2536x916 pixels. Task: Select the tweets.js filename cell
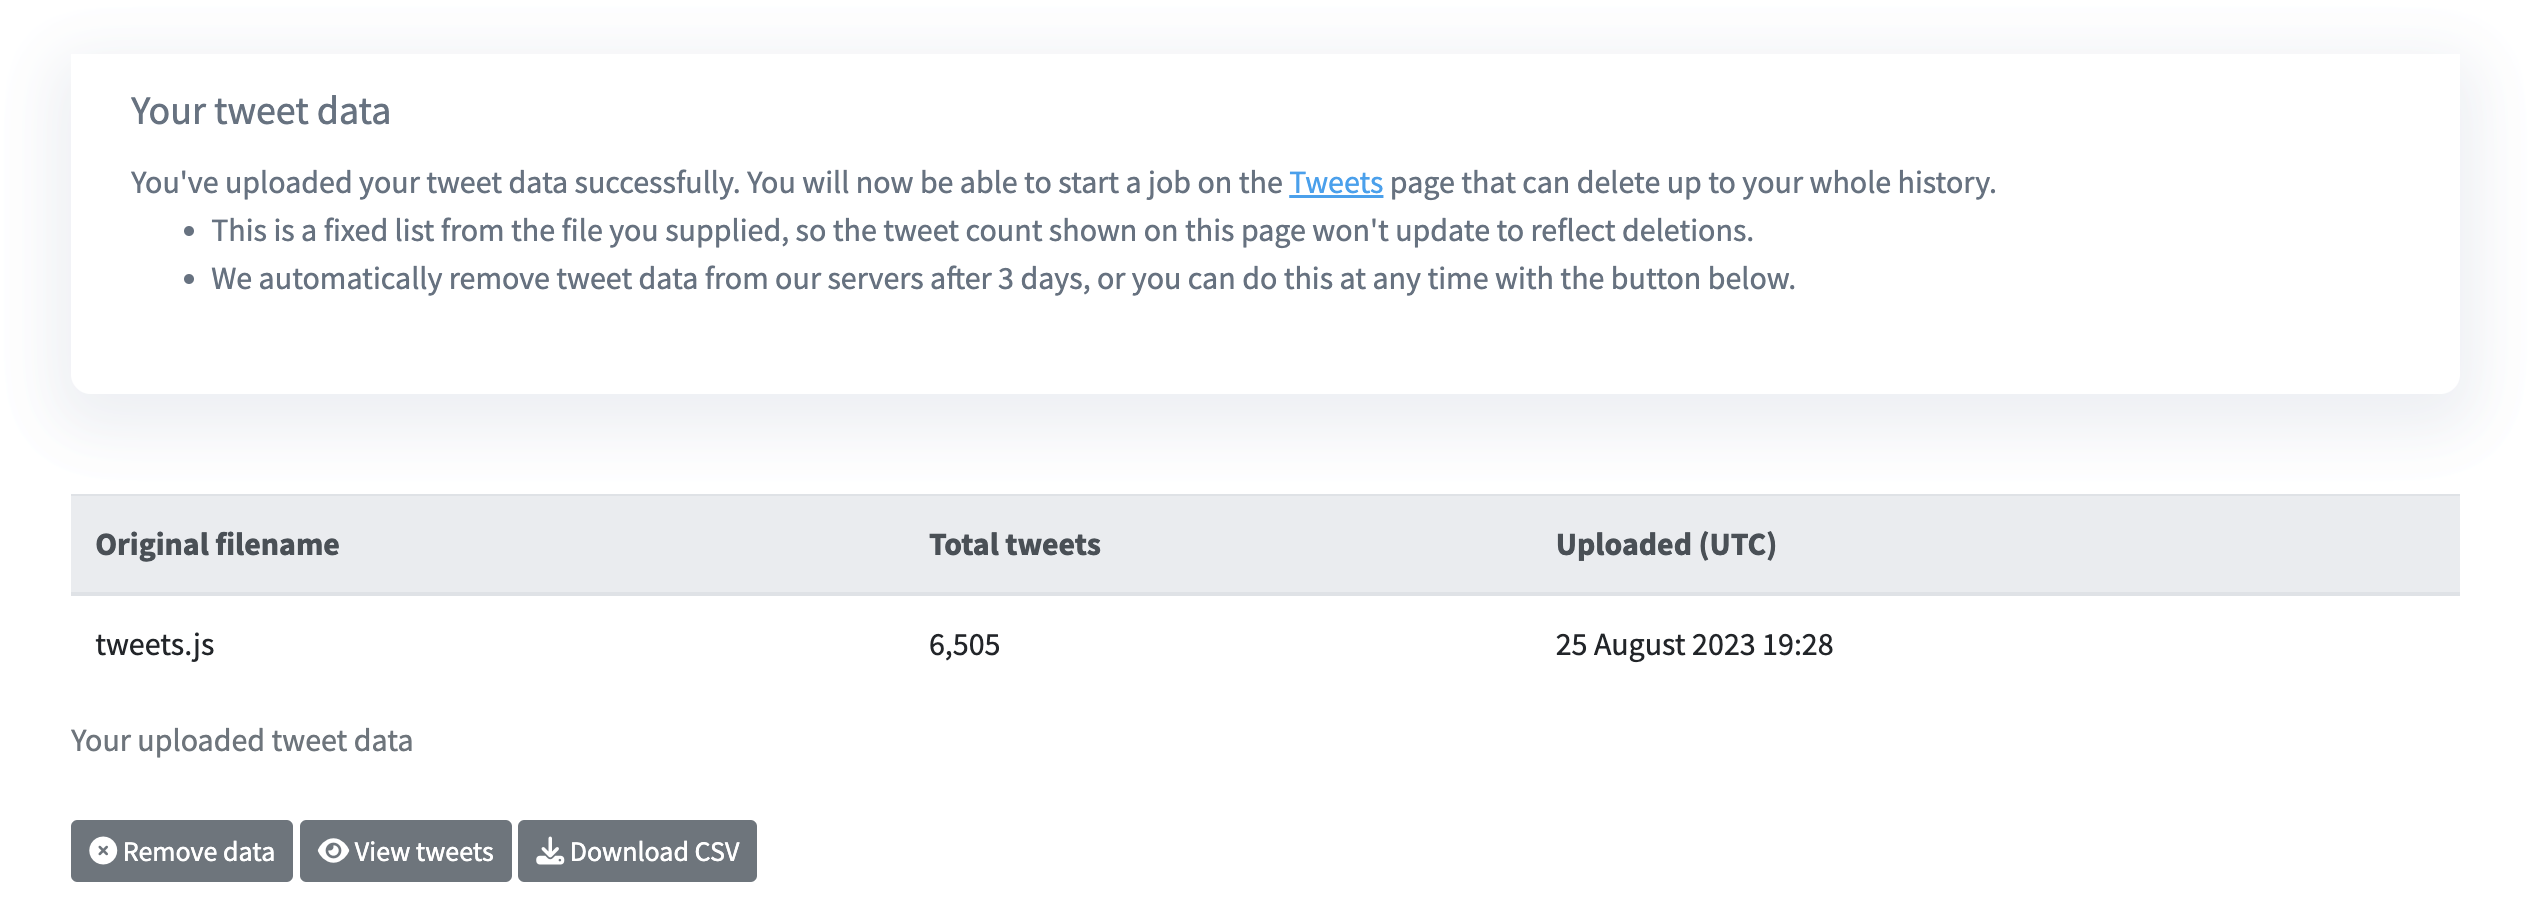(x=155, y=645)
